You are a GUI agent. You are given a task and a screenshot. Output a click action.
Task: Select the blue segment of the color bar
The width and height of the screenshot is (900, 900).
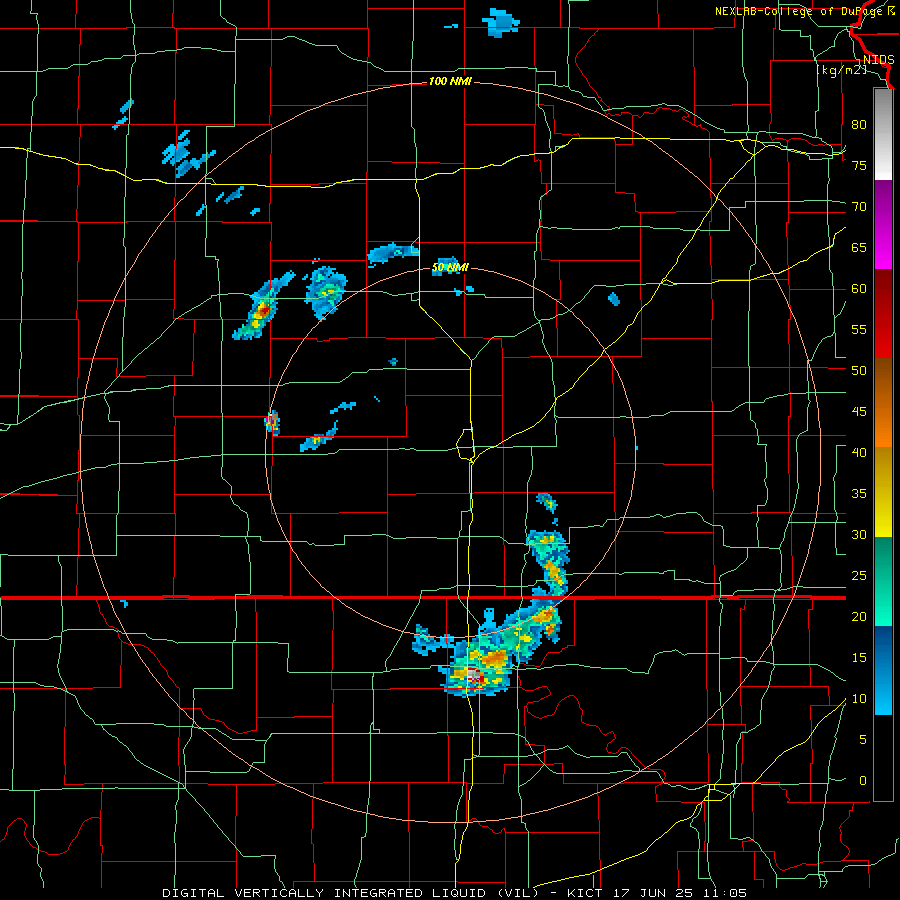click(x=883, y=670)
